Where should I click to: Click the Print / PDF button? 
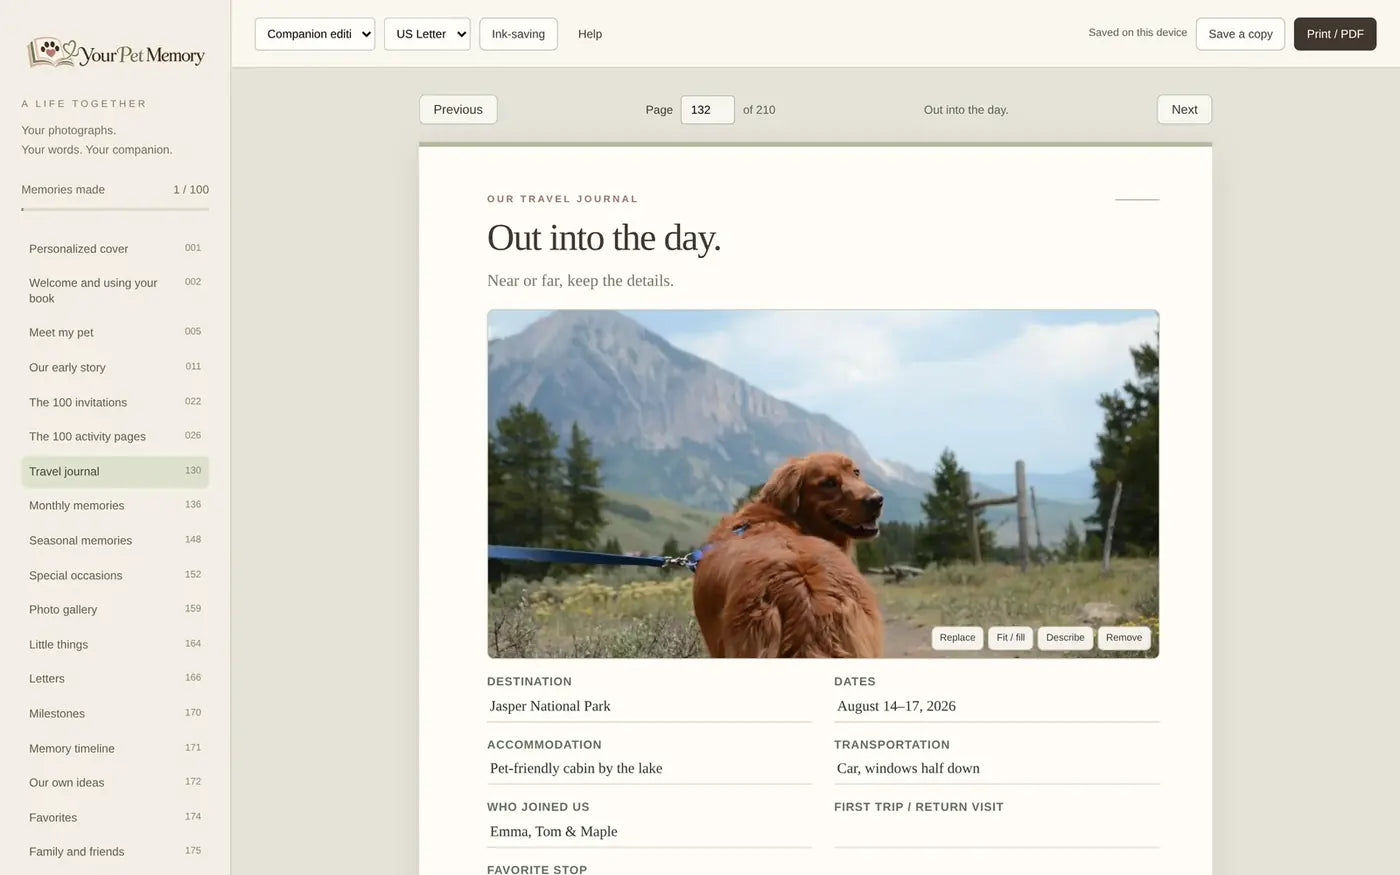[x=1335, y=34]
